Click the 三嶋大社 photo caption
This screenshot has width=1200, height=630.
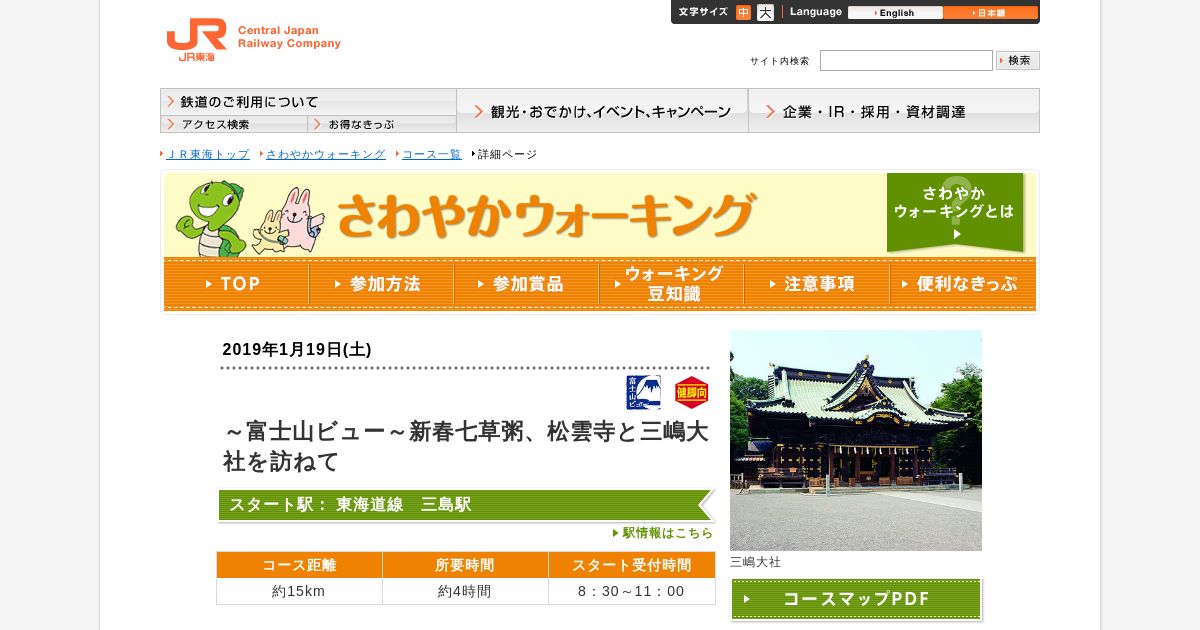755,562
